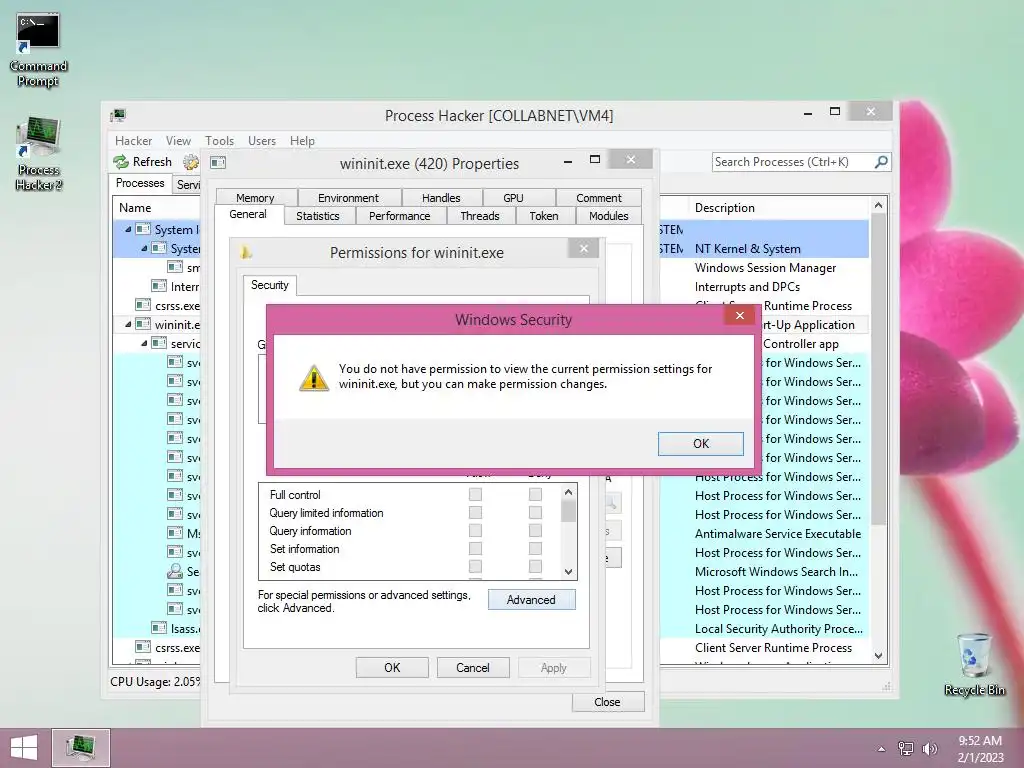
Task: Click the search magnifier icon in Process Hacker
Action: [x=881, y=161]
